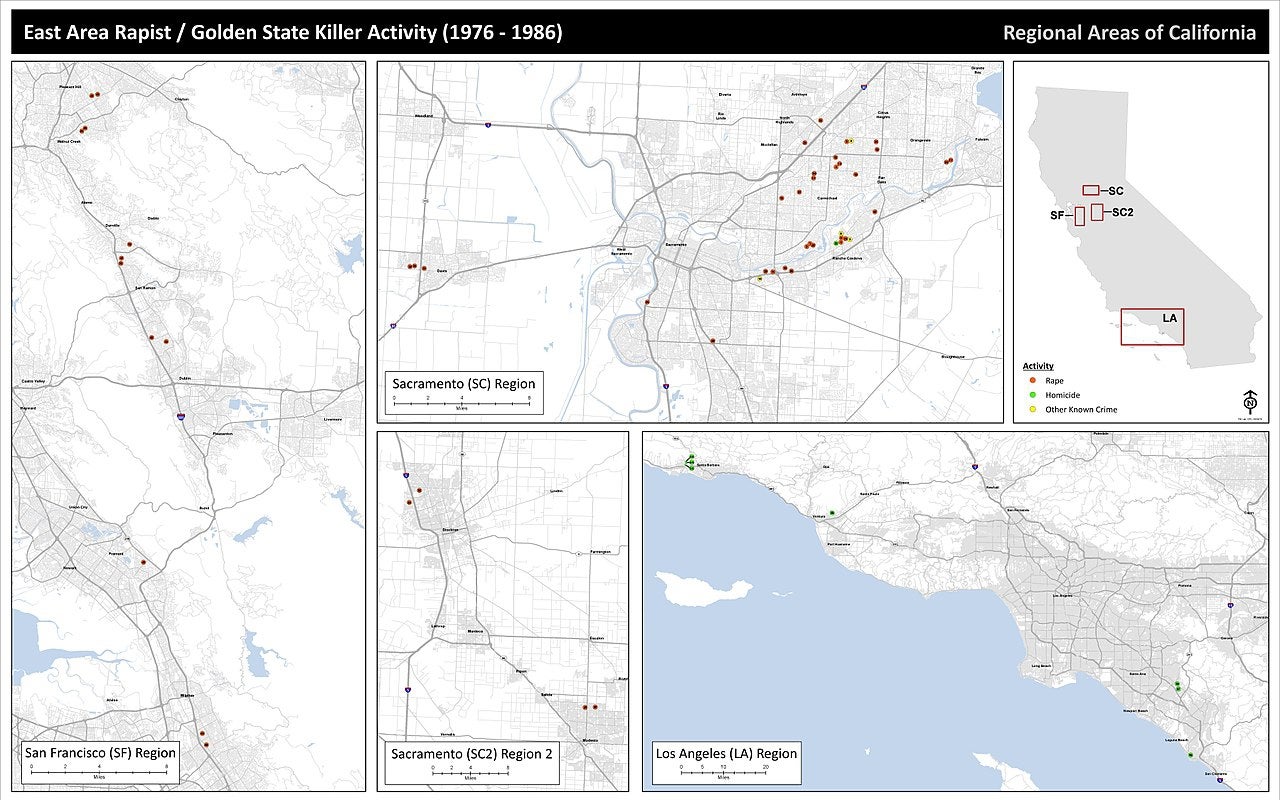Click the interstate shield southwest of Davis
This screenshot has width=1280, height=800.
[x=394, y=325]
